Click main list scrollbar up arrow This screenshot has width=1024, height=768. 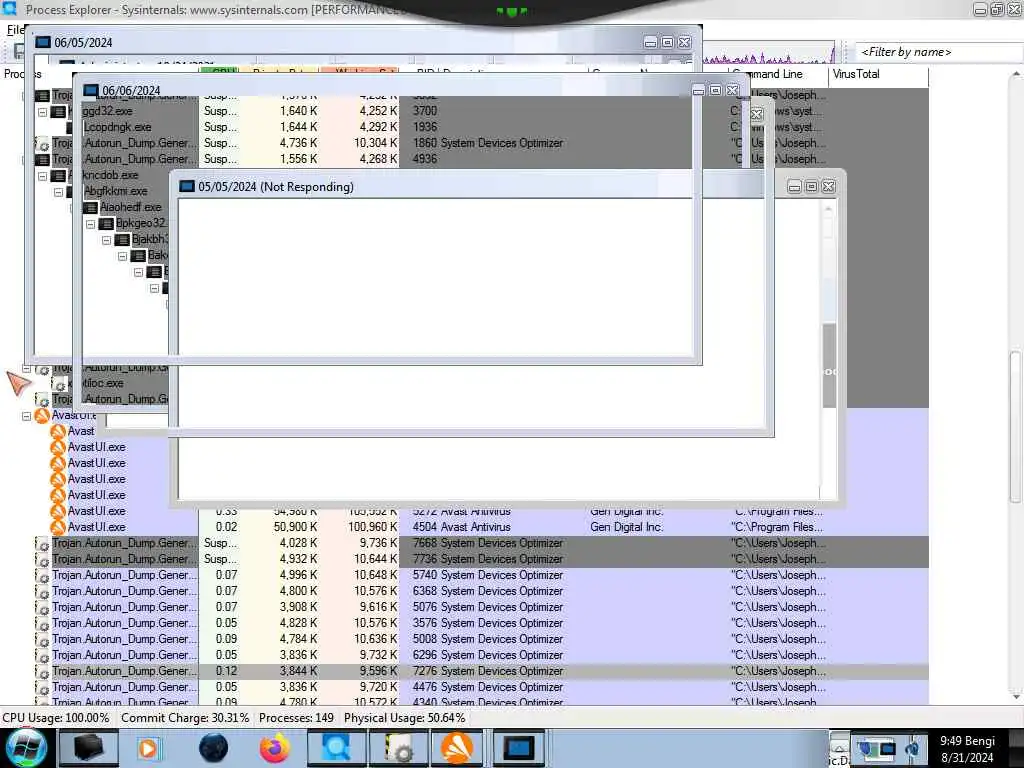[1016, 73]
